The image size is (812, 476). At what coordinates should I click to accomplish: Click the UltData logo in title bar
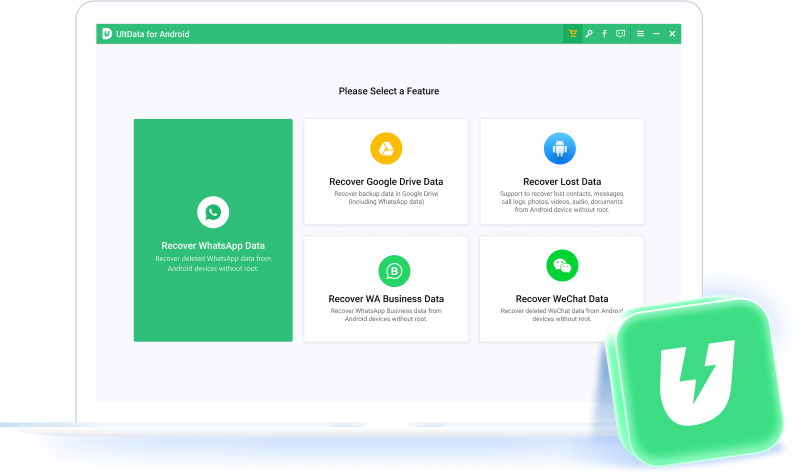107,34
